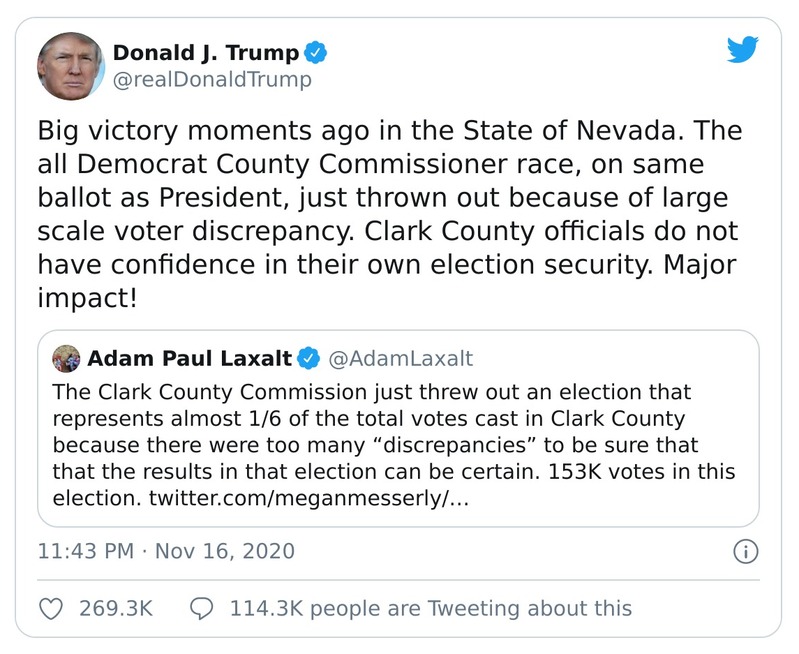Click the Adam Paul Laxalt name
The width and height of the screenshot is (799, 654).
pos(192,358)
